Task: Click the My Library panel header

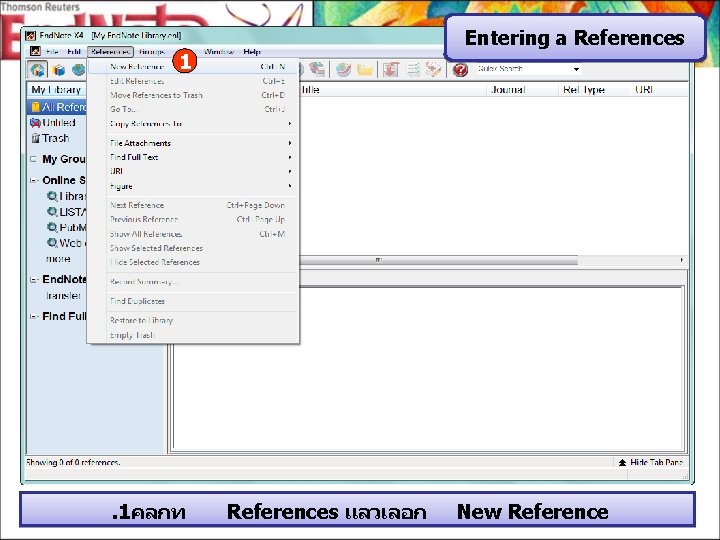Action: pos(57,90)
